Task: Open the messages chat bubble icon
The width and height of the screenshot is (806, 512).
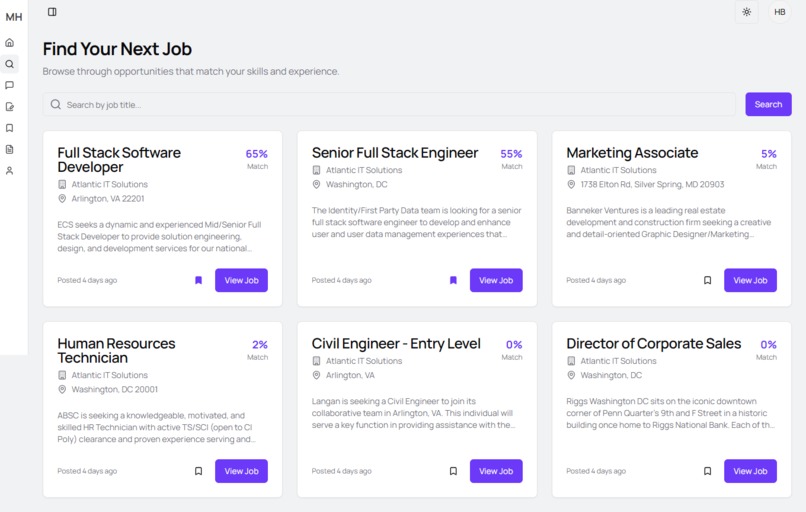Action: (x=9, y=85)
